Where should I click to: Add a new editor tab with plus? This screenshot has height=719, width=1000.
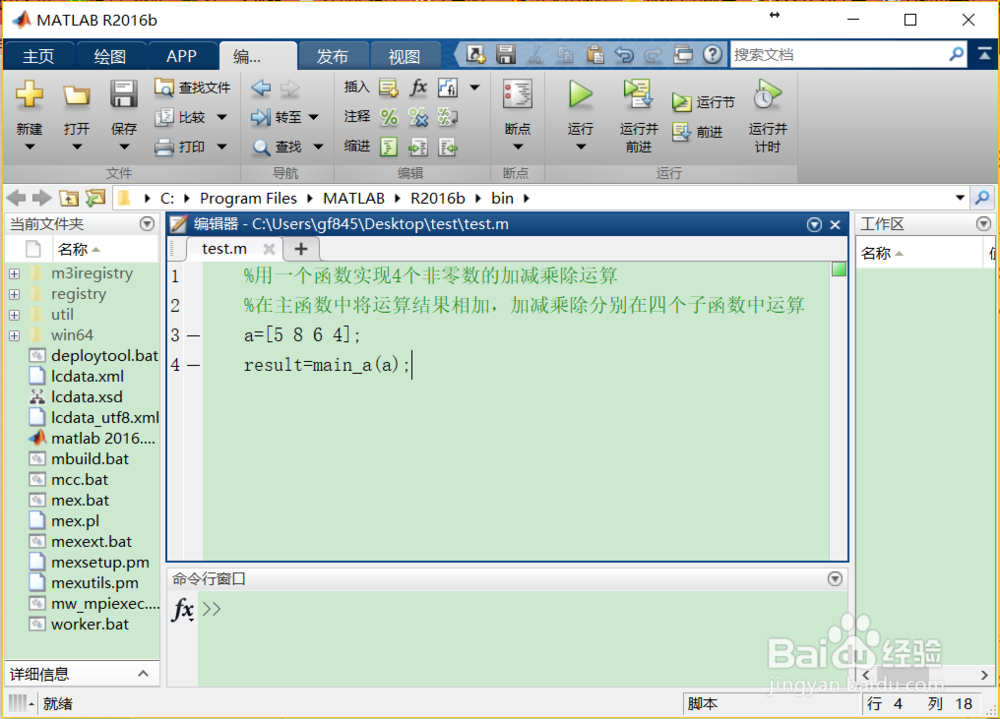(301, 249)
